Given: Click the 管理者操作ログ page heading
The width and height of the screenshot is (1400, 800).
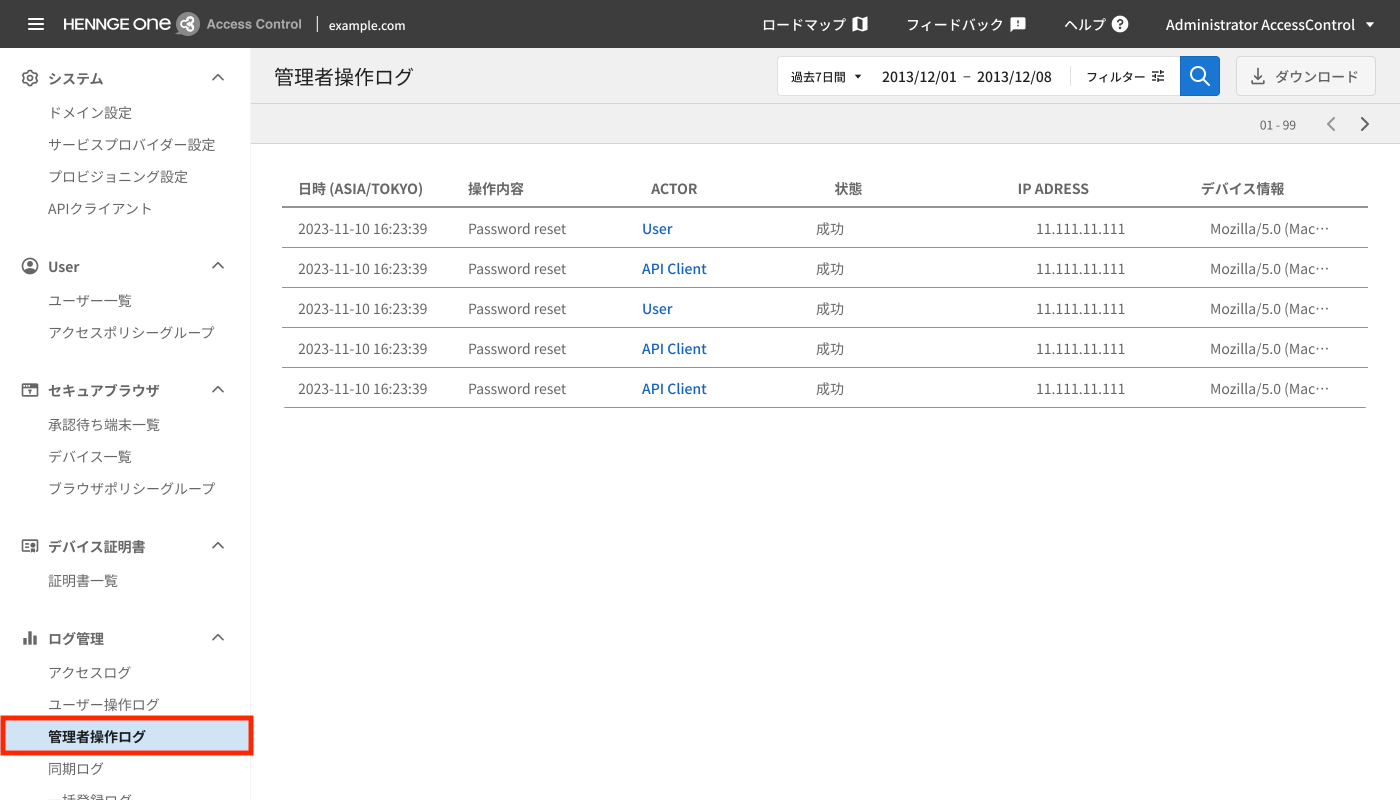Looking at the screenshot, I should [343, 76].
